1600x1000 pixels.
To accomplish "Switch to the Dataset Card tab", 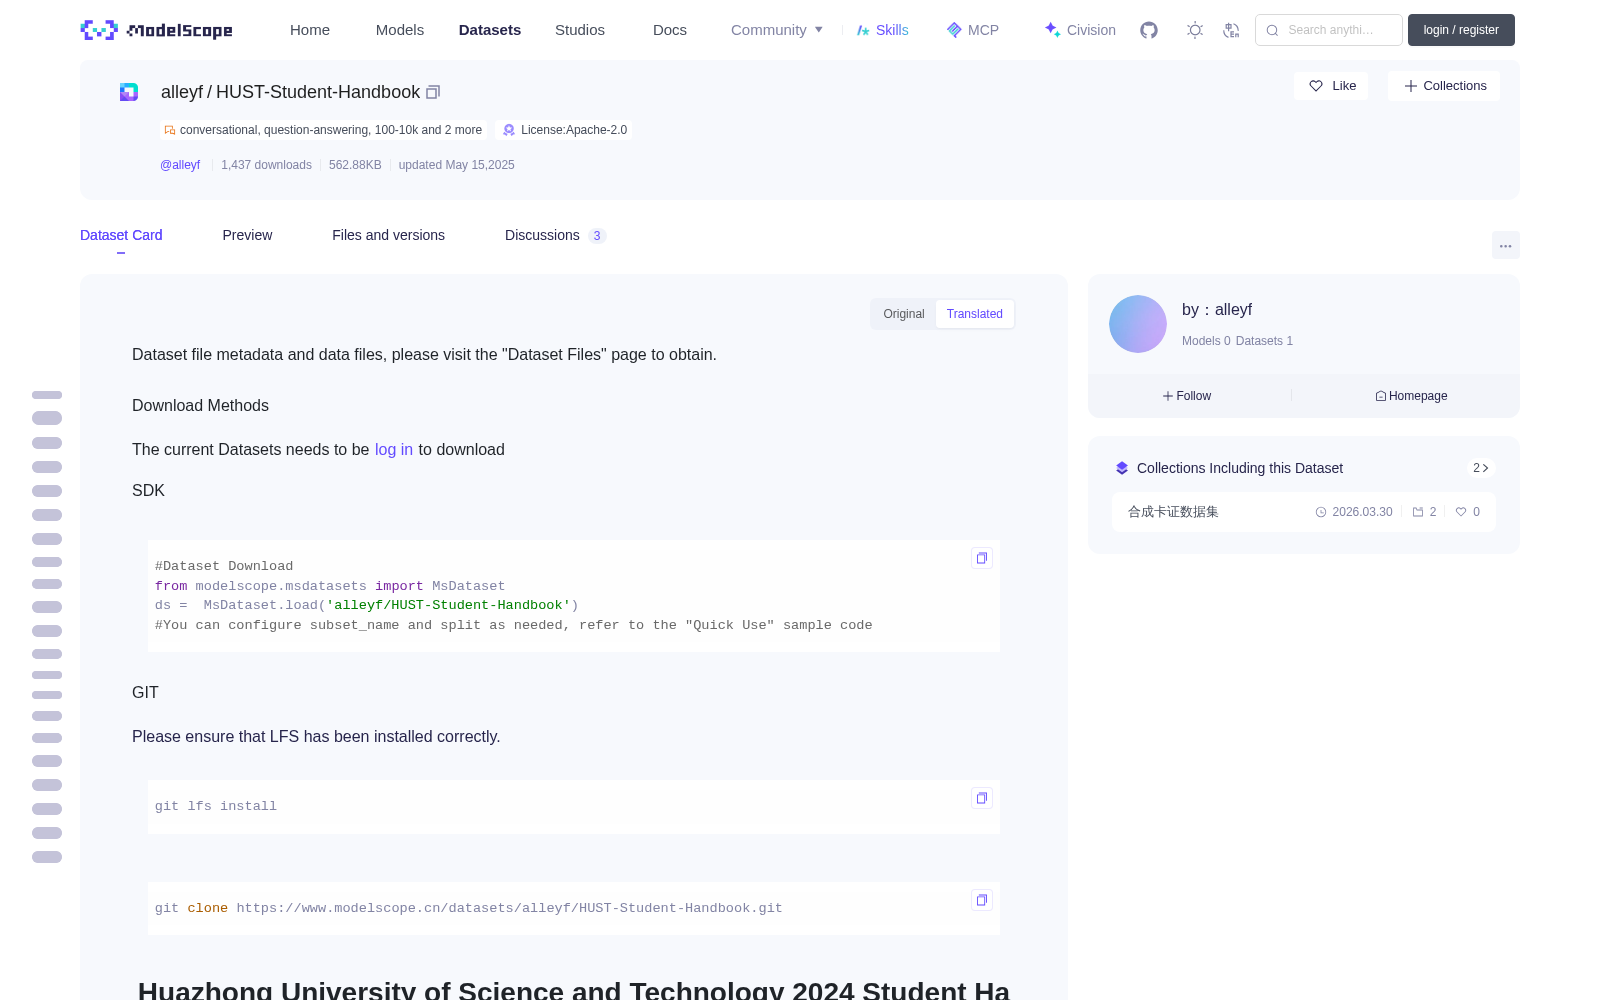I will 121,235.
